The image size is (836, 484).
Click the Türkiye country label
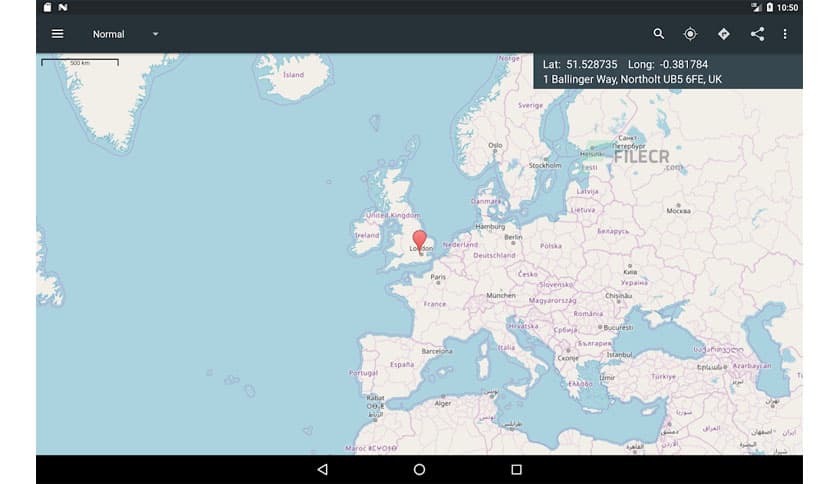click(663, 376)
